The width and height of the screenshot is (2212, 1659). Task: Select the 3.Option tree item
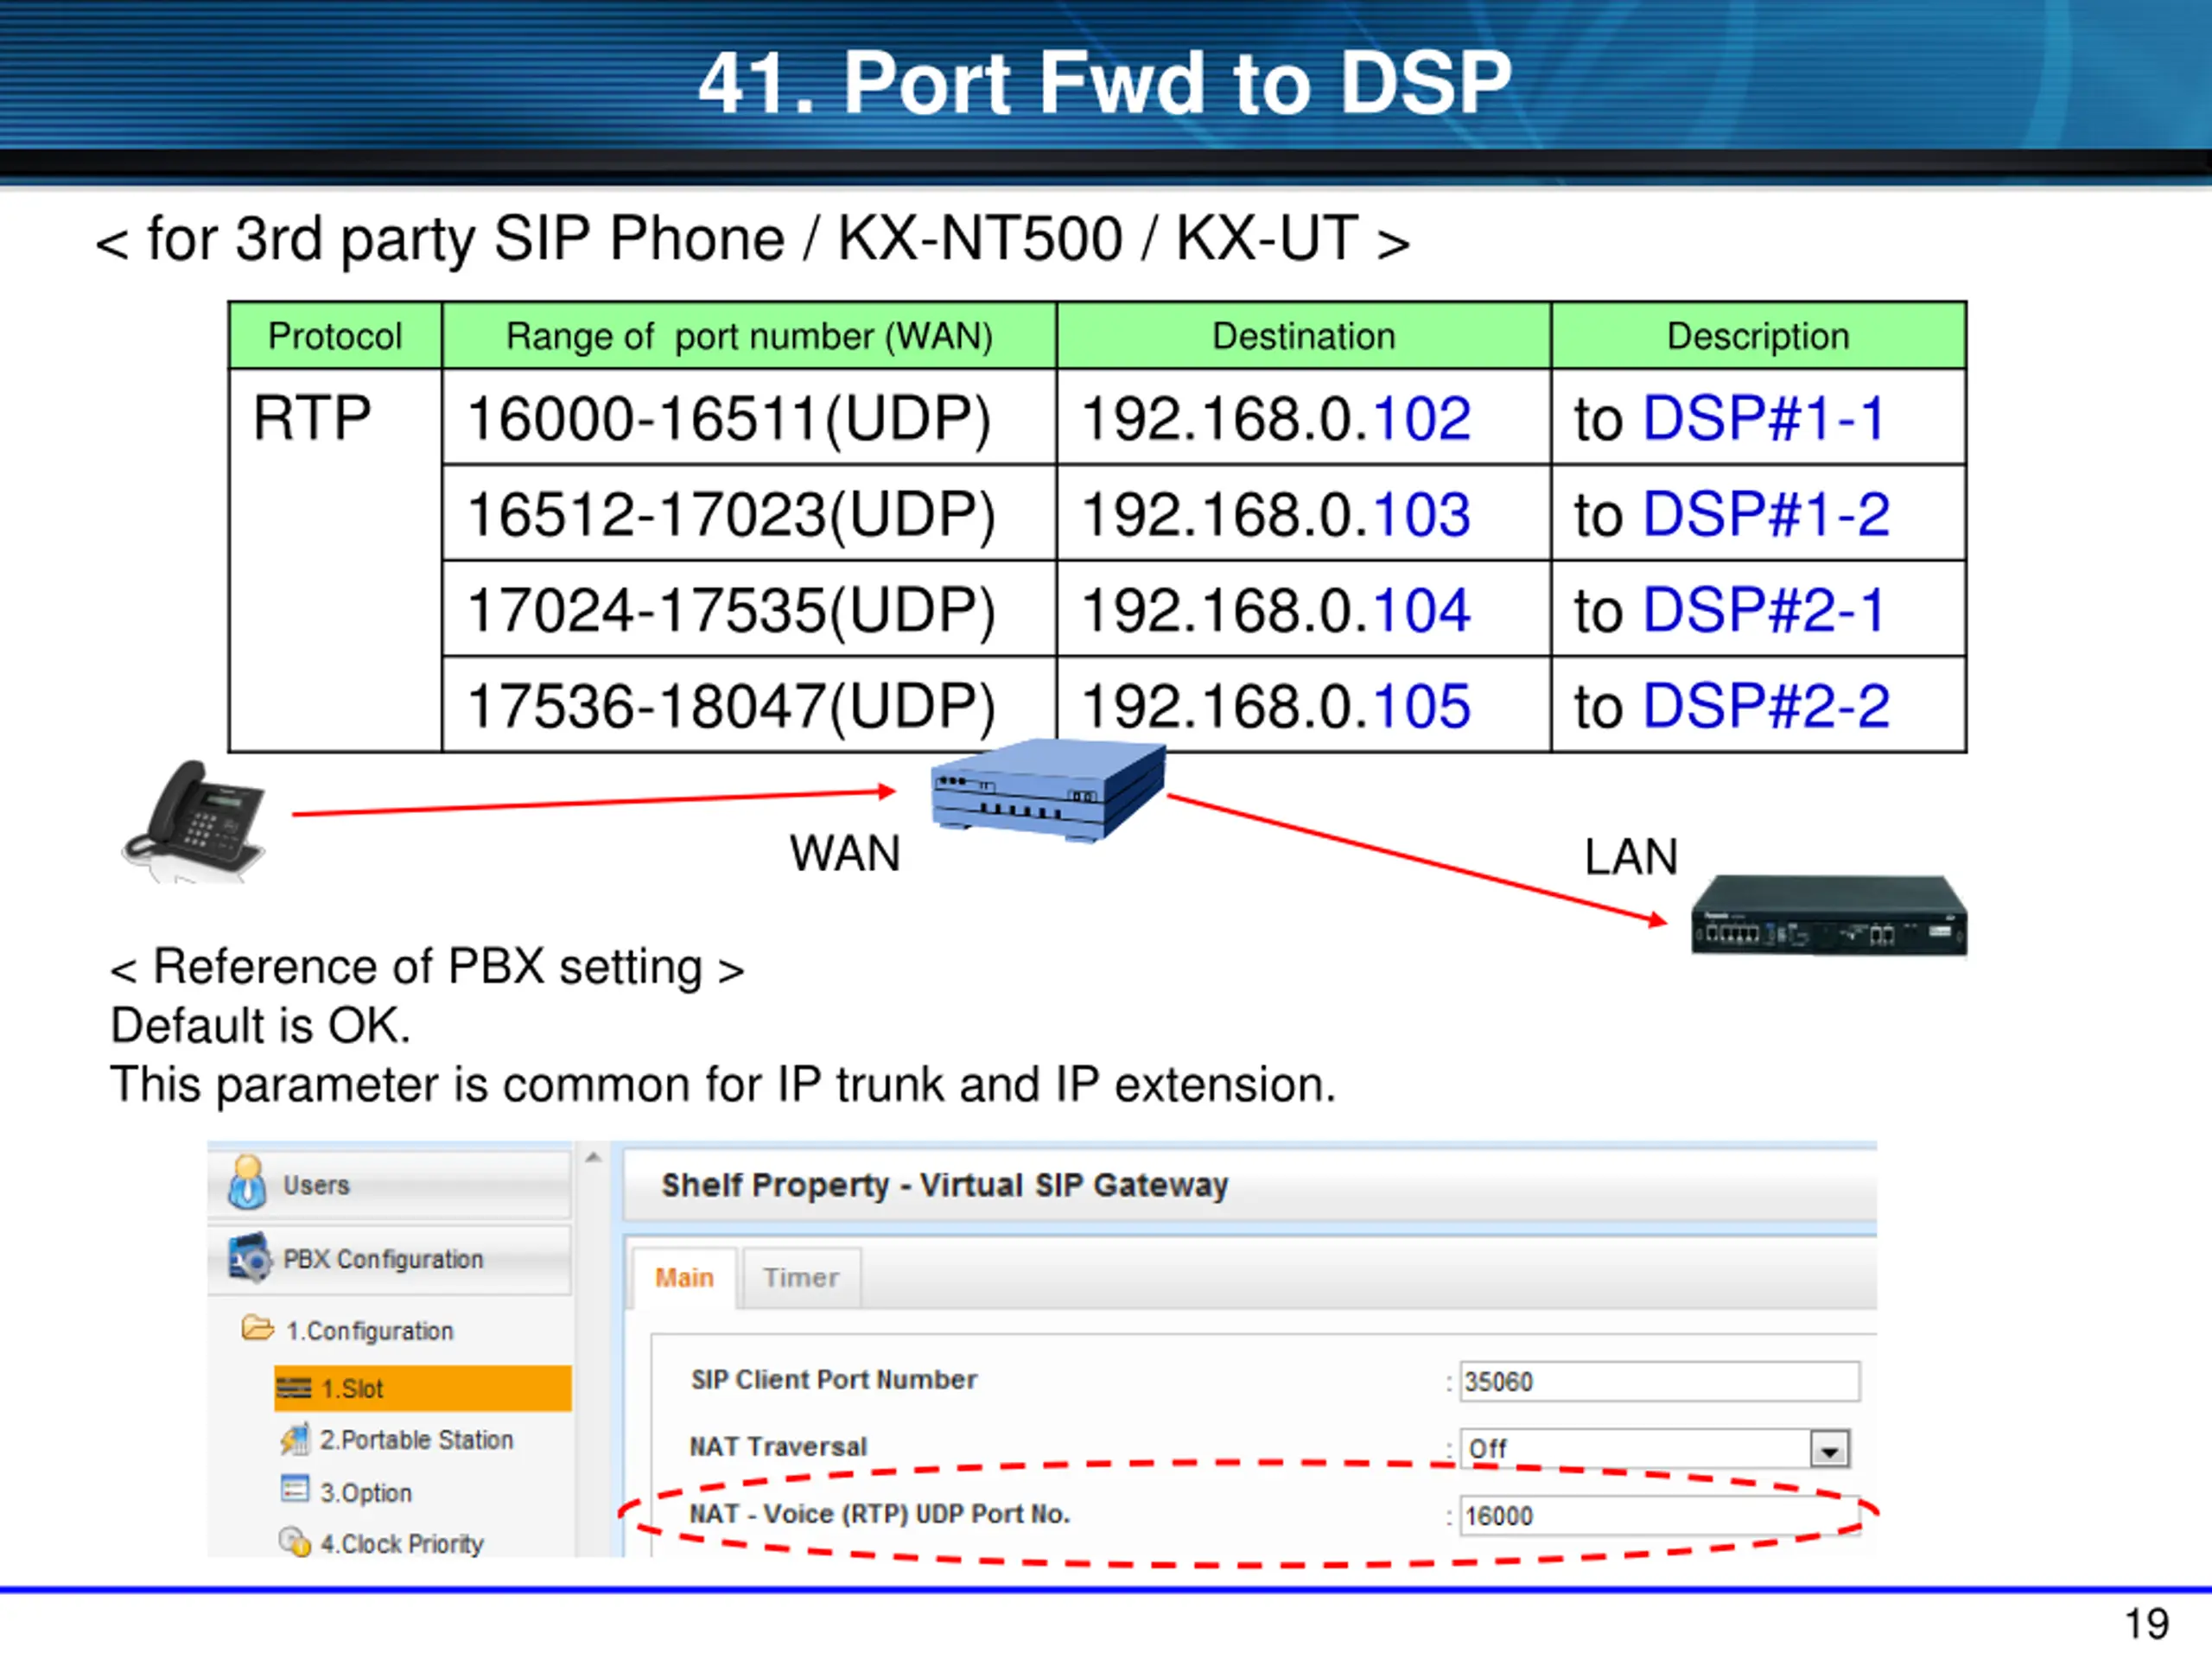(x=366, y=1492)
